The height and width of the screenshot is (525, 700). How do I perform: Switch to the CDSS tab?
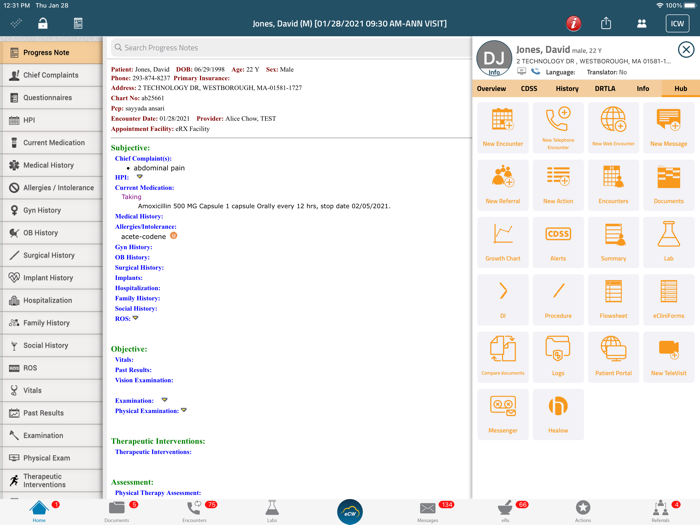(529, 88)
